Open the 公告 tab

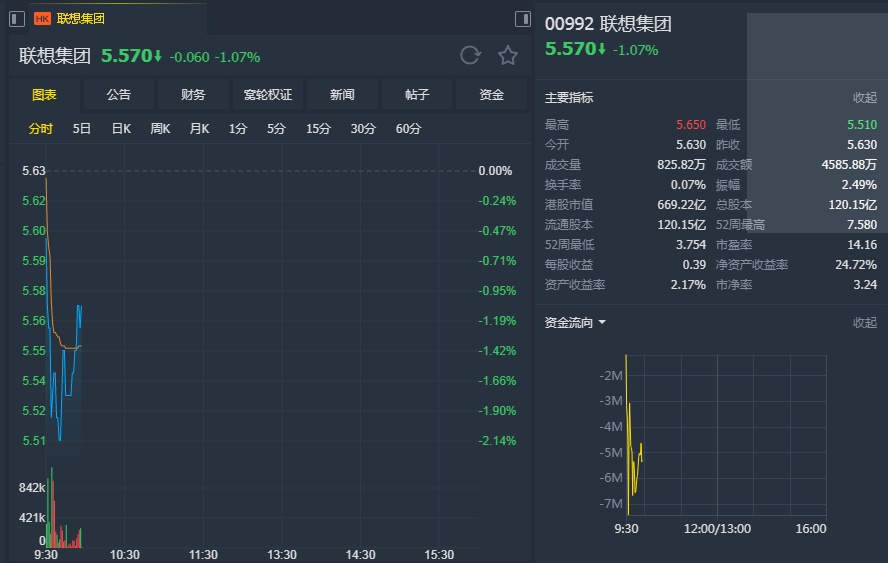(x=119, y=95)
